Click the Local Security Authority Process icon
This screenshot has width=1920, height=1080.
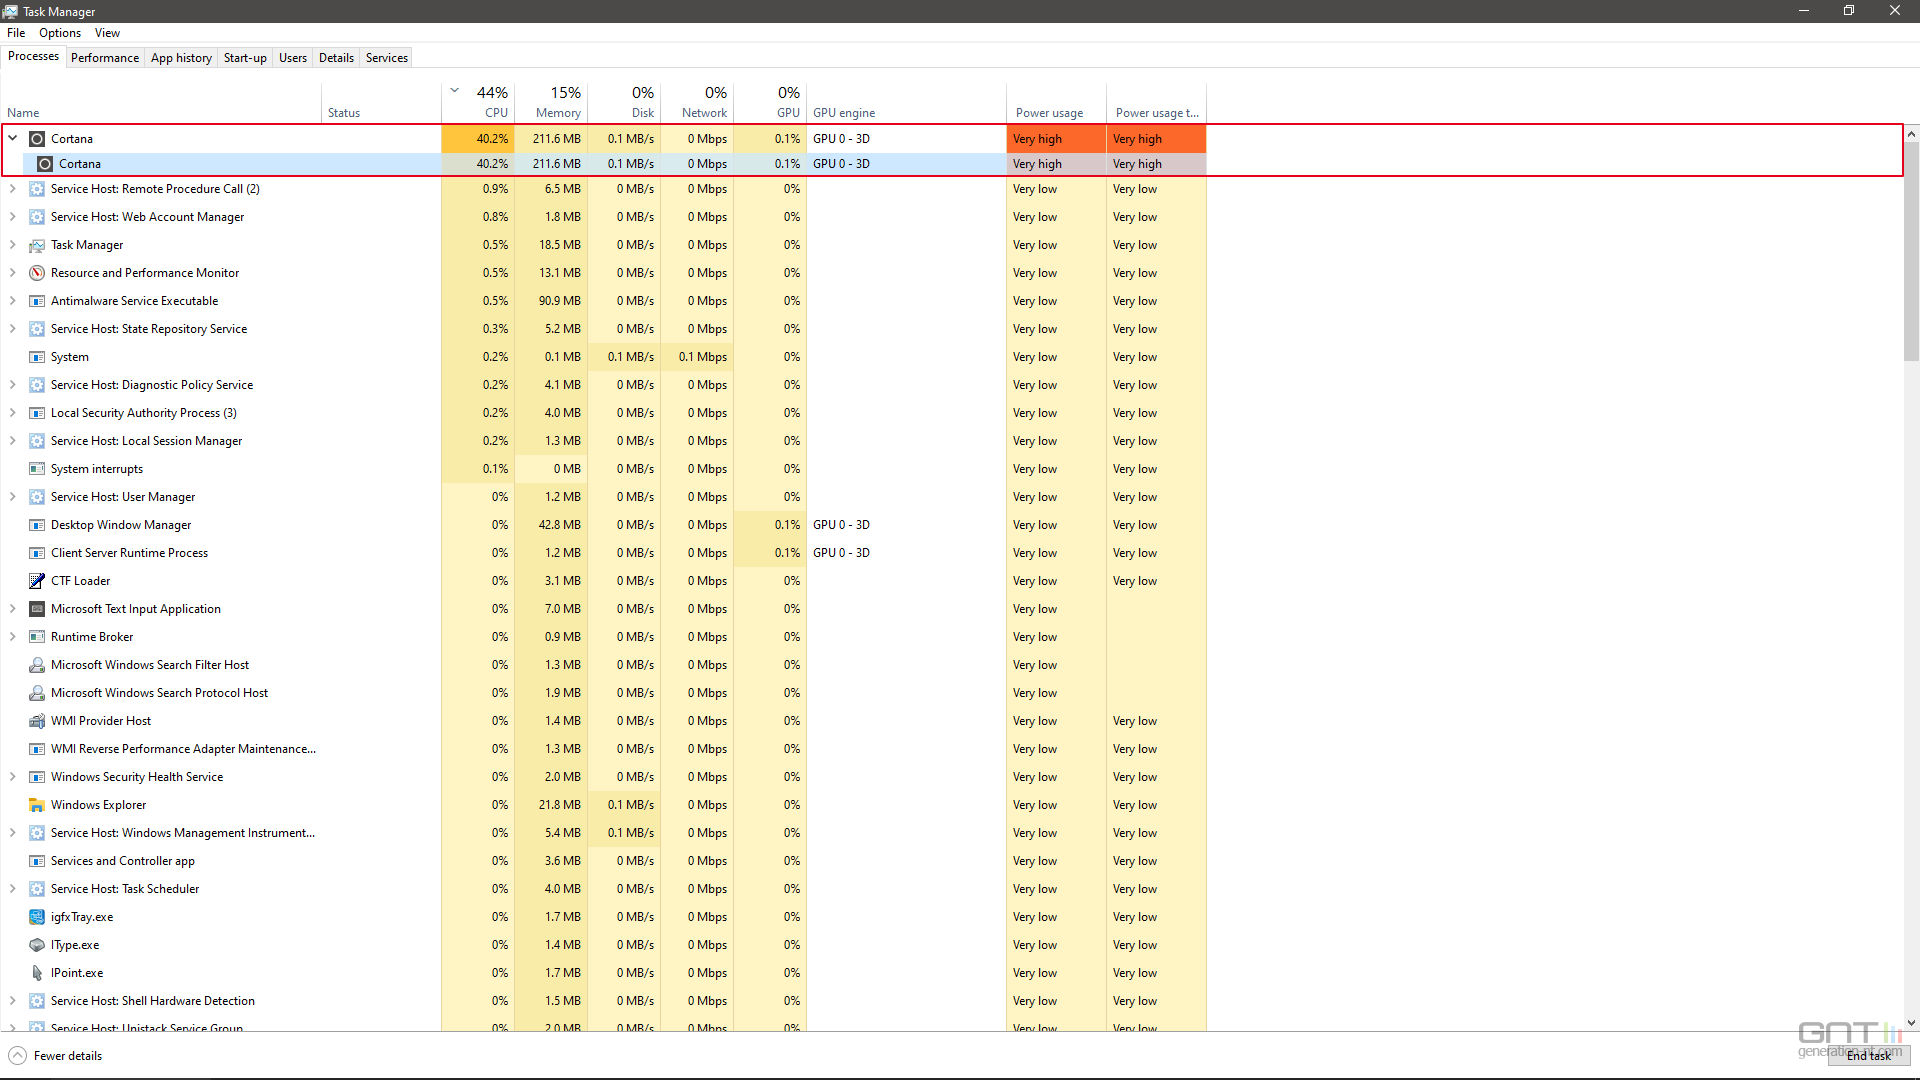[x=37, y=413]
